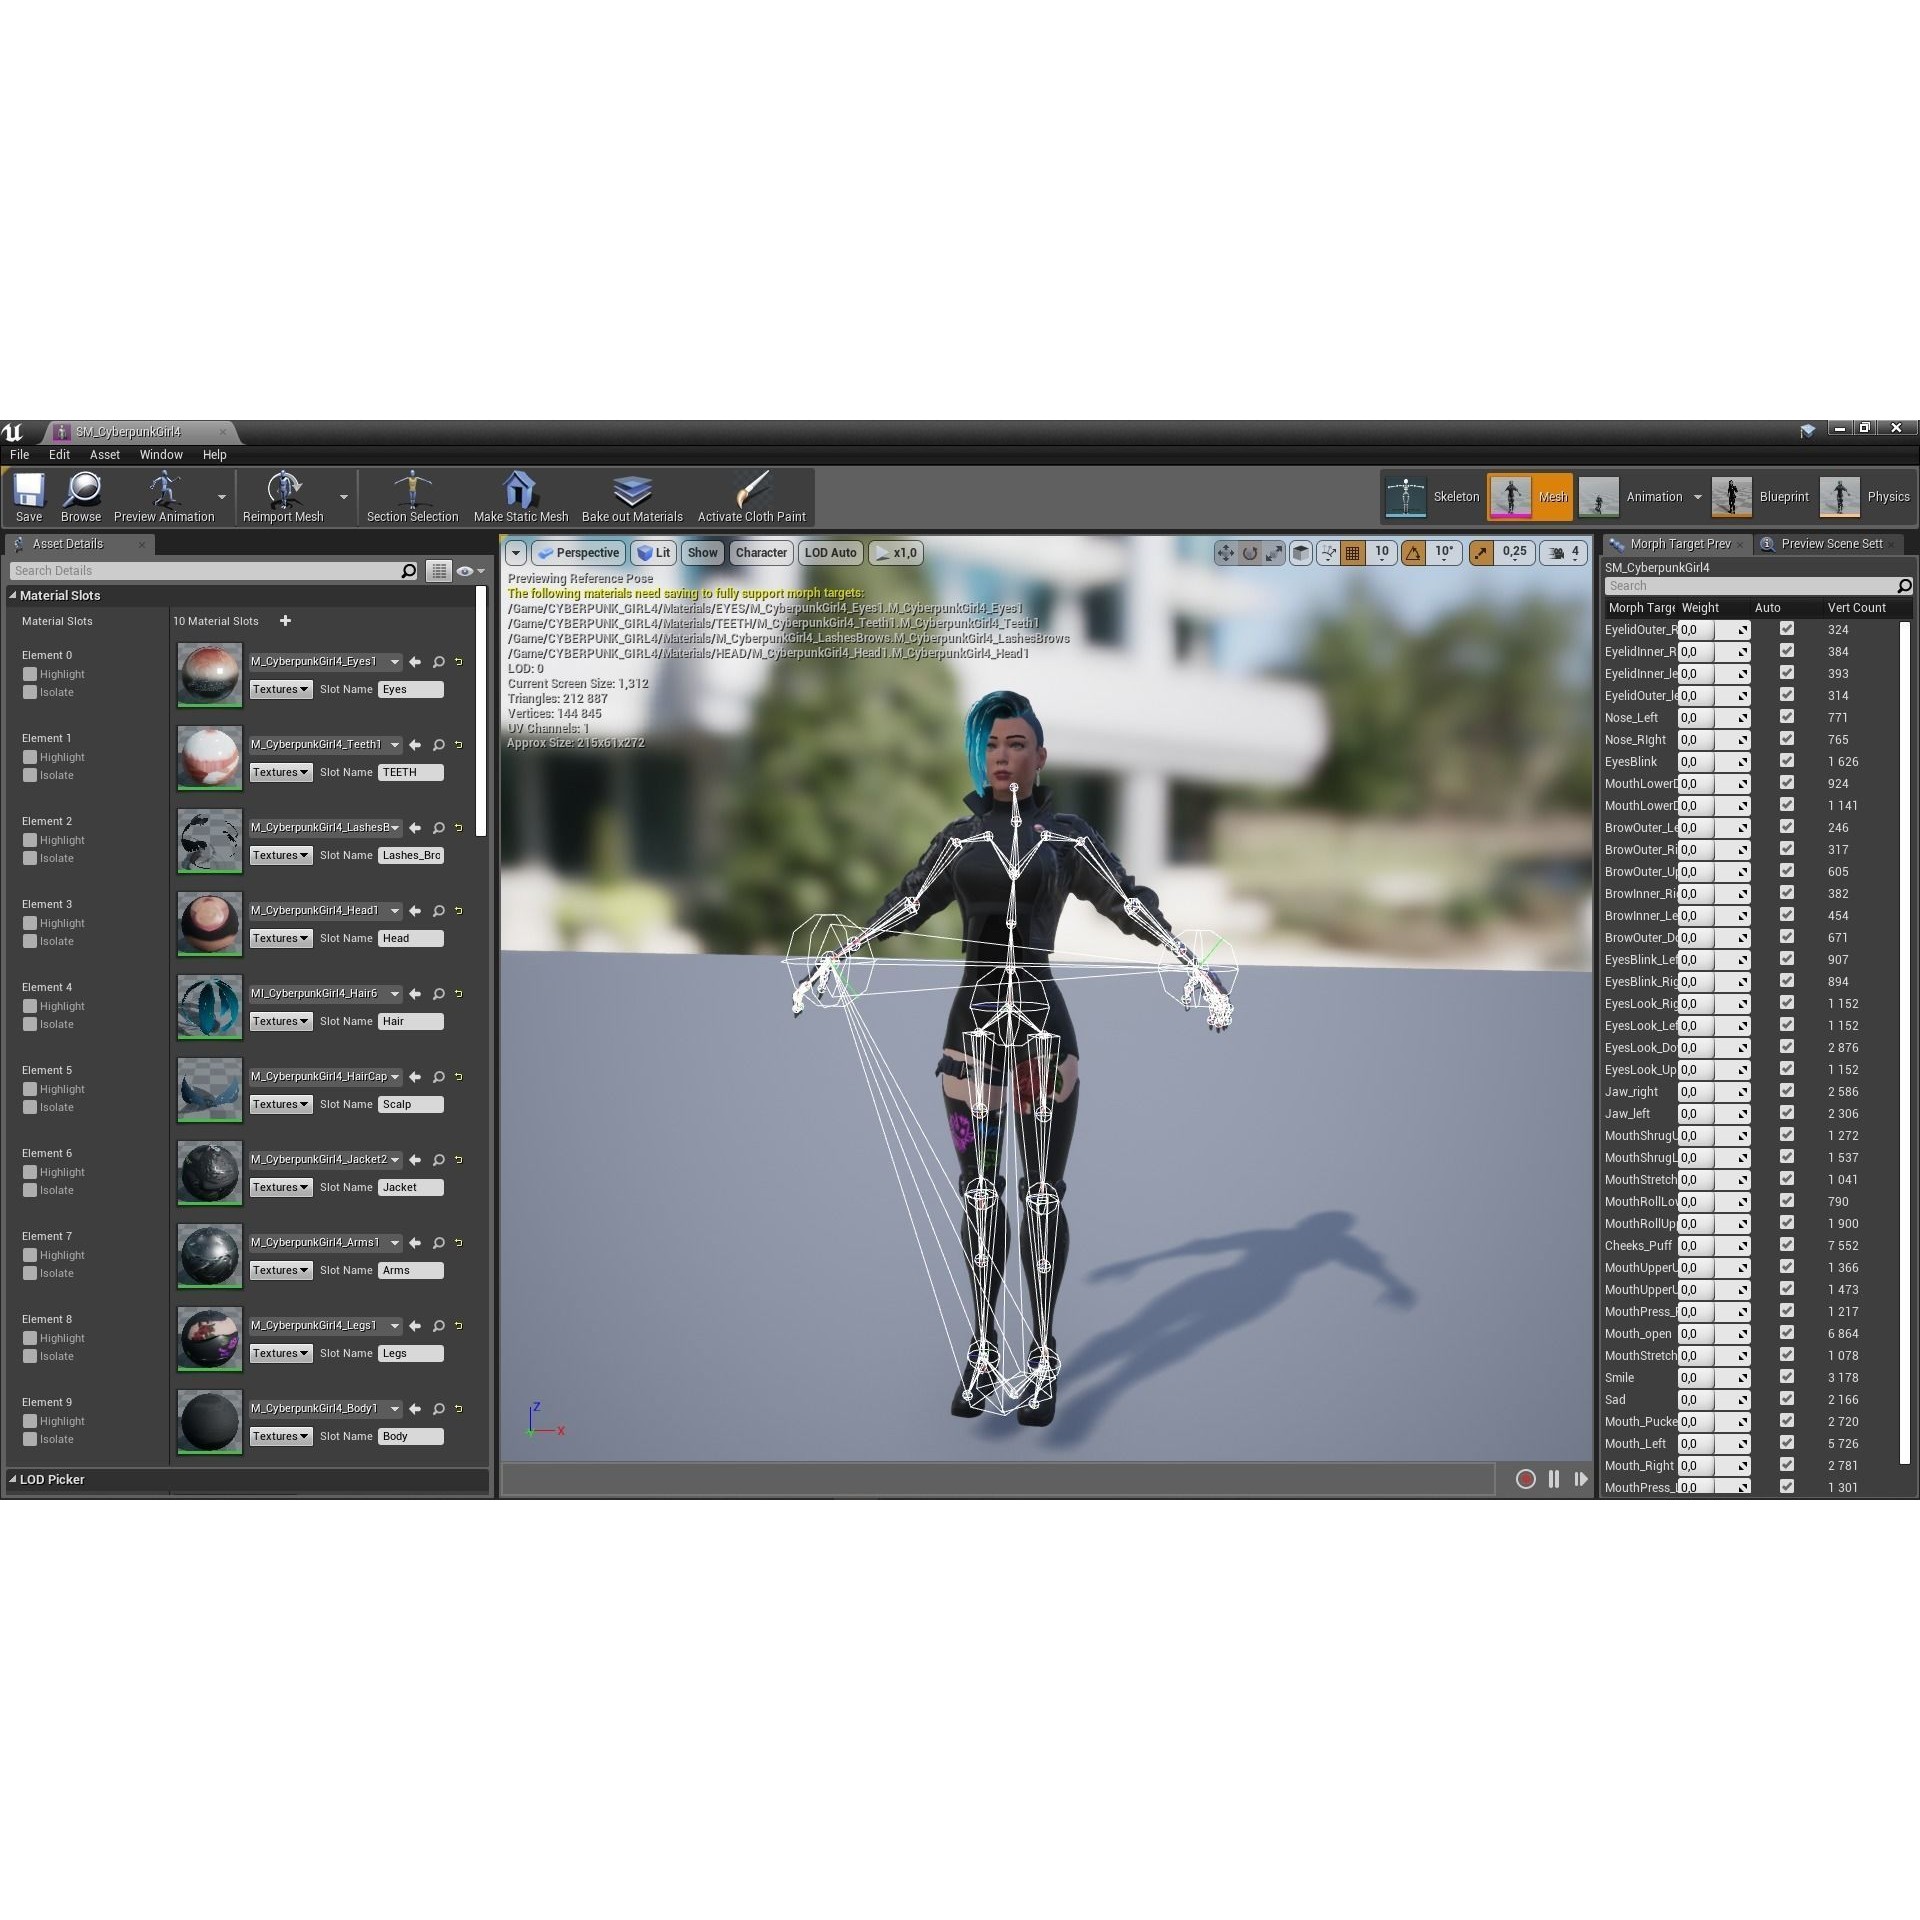
Task: Open the Perspective viewpoint dropdown
Action: pyautogui.click(x=578, y=553)
